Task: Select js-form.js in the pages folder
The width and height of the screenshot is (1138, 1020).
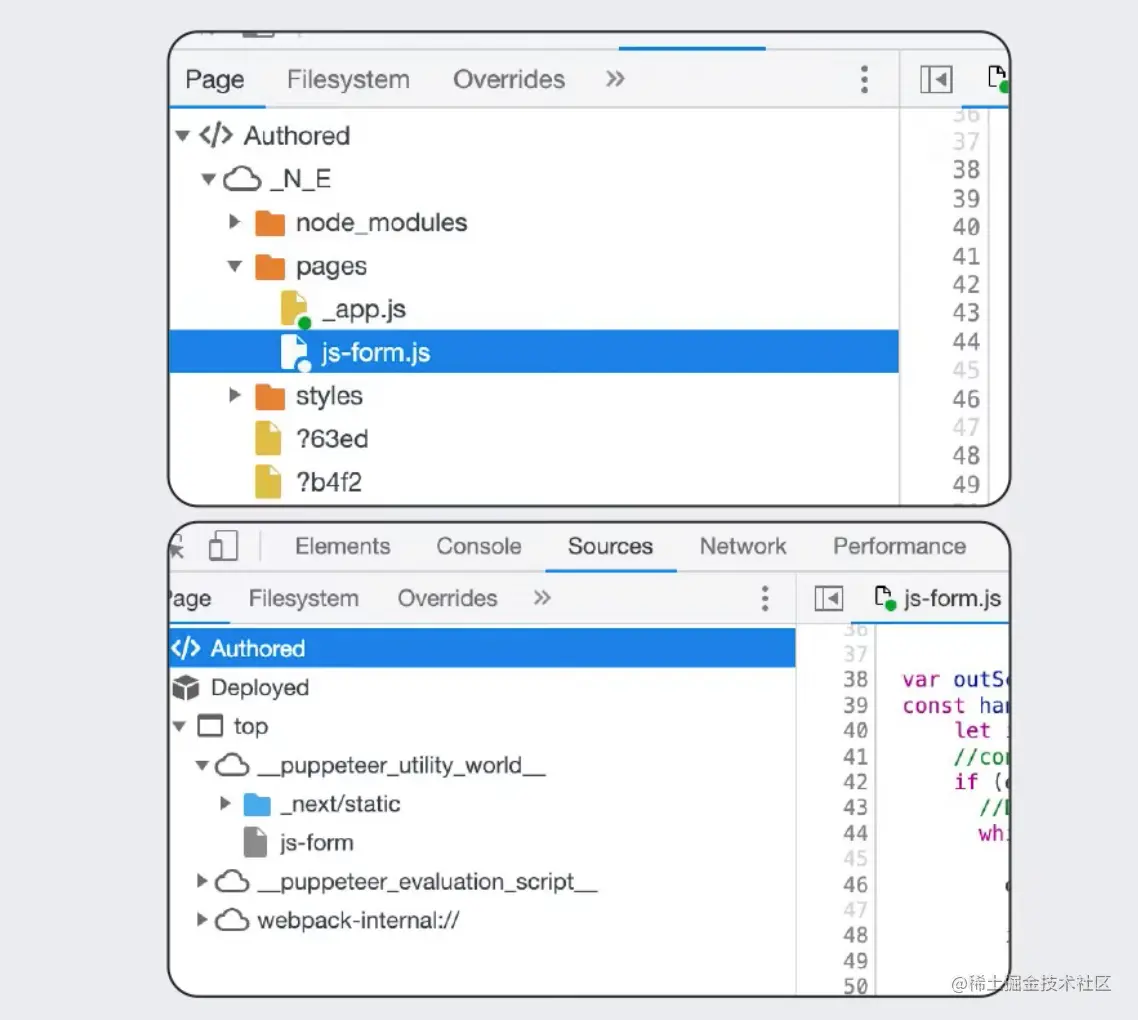Action: point(533,352)
